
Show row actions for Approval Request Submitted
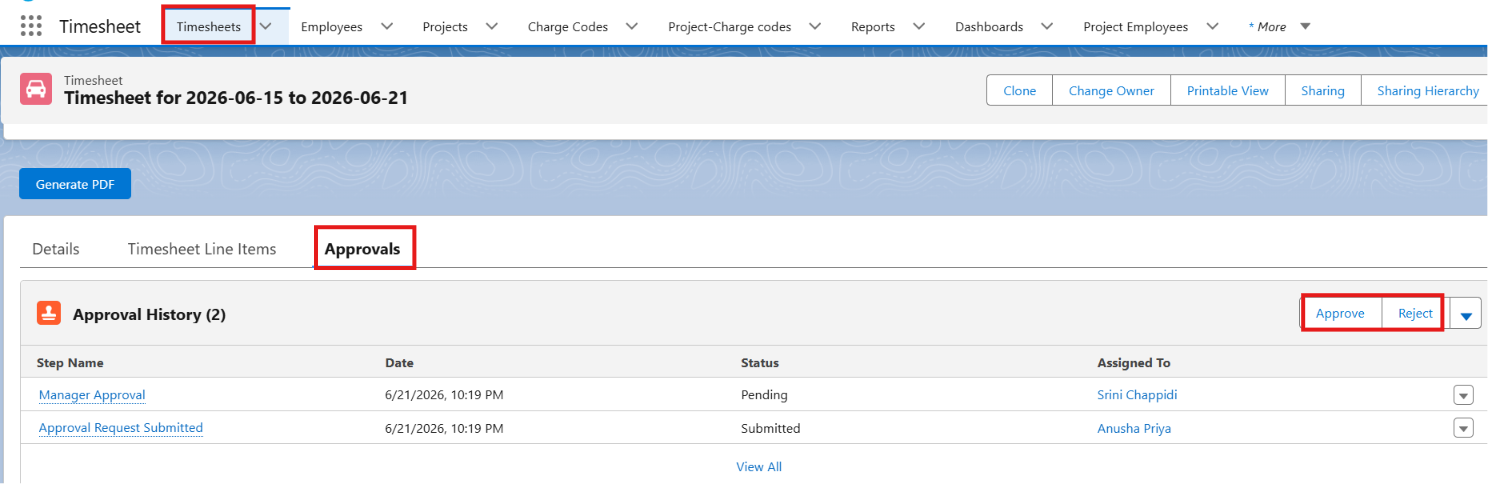click(1463, 429)
